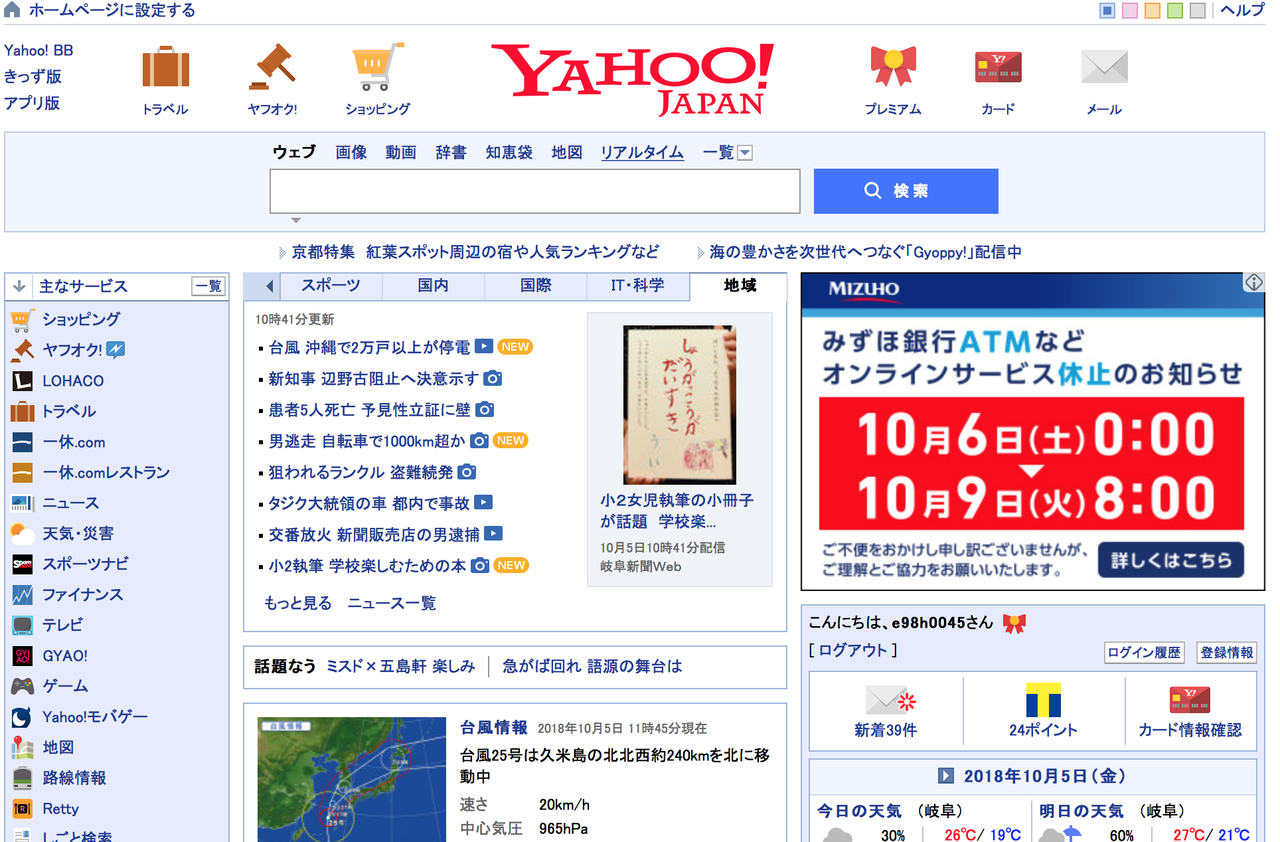Click the ニュース icon in the services sidebar
1280x842 pixels.
pyautogui.click(x=22, y=503)
